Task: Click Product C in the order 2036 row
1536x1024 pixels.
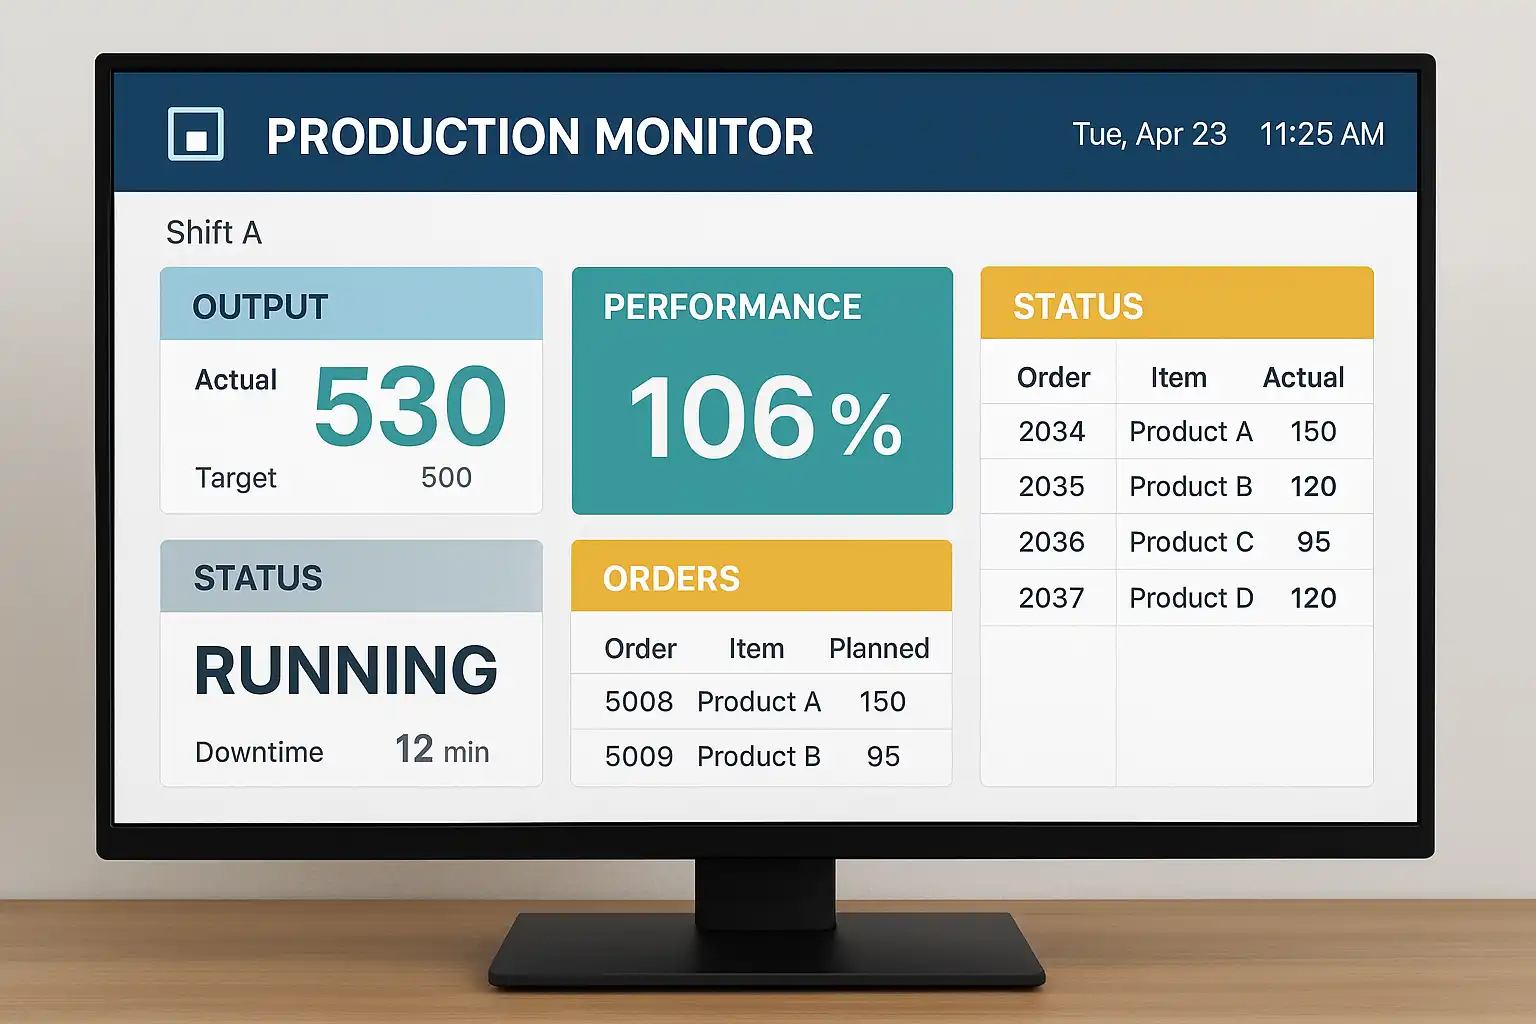Action: [x=1191, y=542]
